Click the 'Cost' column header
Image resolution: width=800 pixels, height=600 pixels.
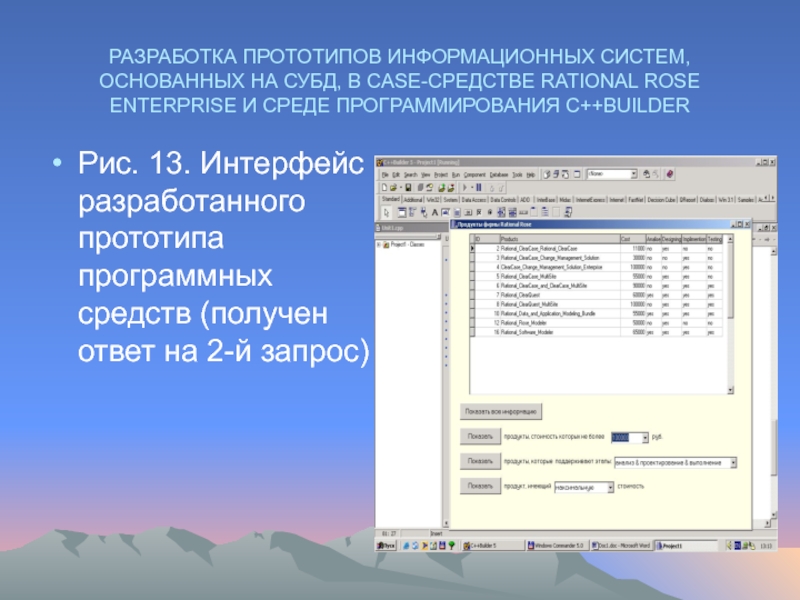(x=633, y=239)
